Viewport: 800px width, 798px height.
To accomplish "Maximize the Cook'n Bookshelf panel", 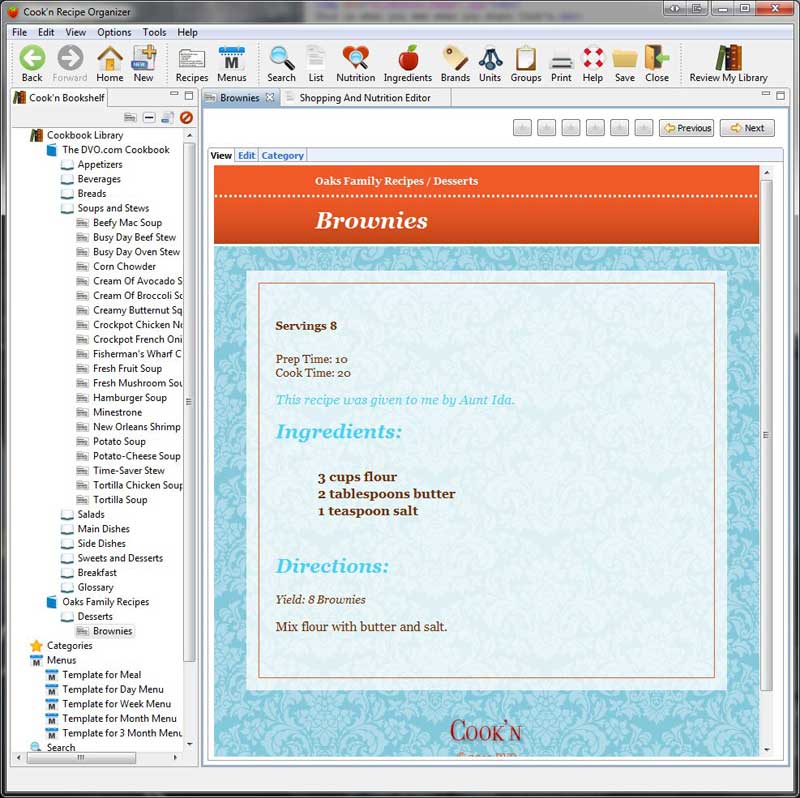I will pyautogui.click(x=189, y=95).
